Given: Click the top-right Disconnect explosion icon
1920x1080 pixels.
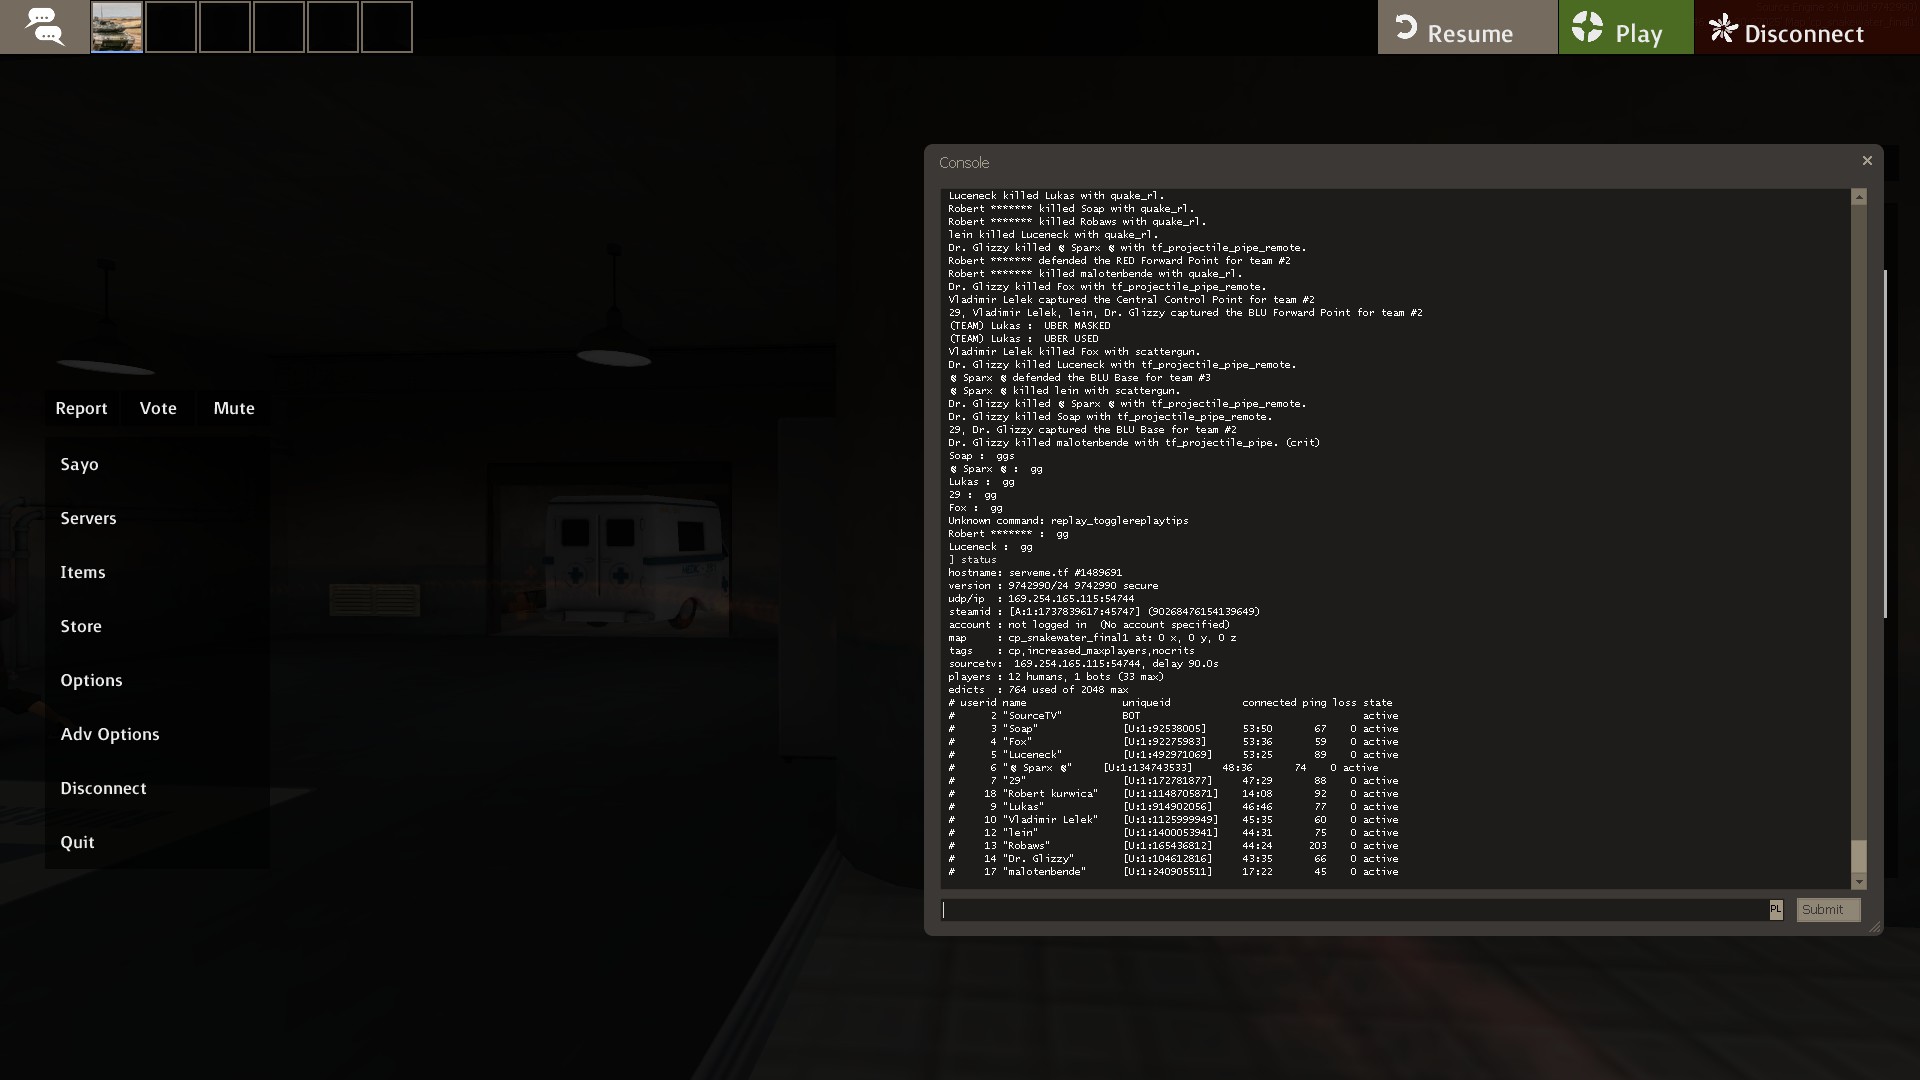Looking at the screenshot, I should point(1723,29).
